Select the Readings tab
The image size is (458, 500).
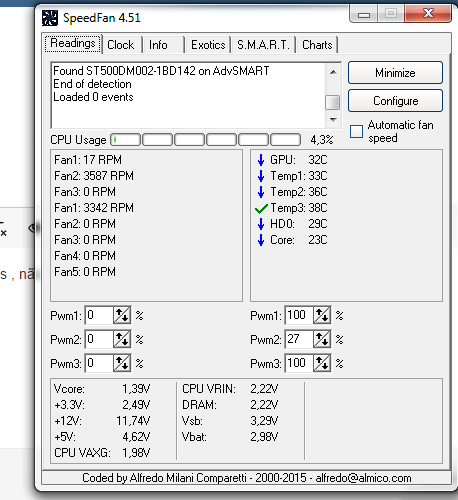click(x=73, y=43)
